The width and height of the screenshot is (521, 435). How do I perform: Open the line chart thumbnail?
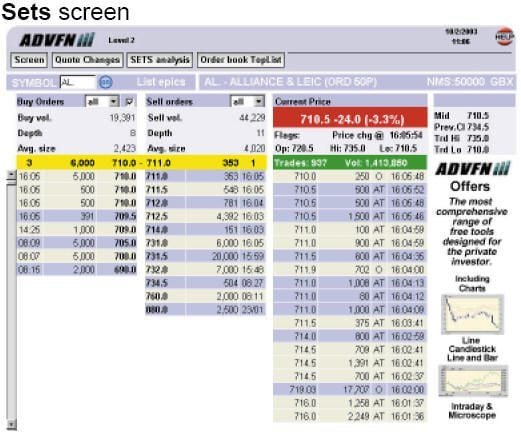[x=472, y=314]
